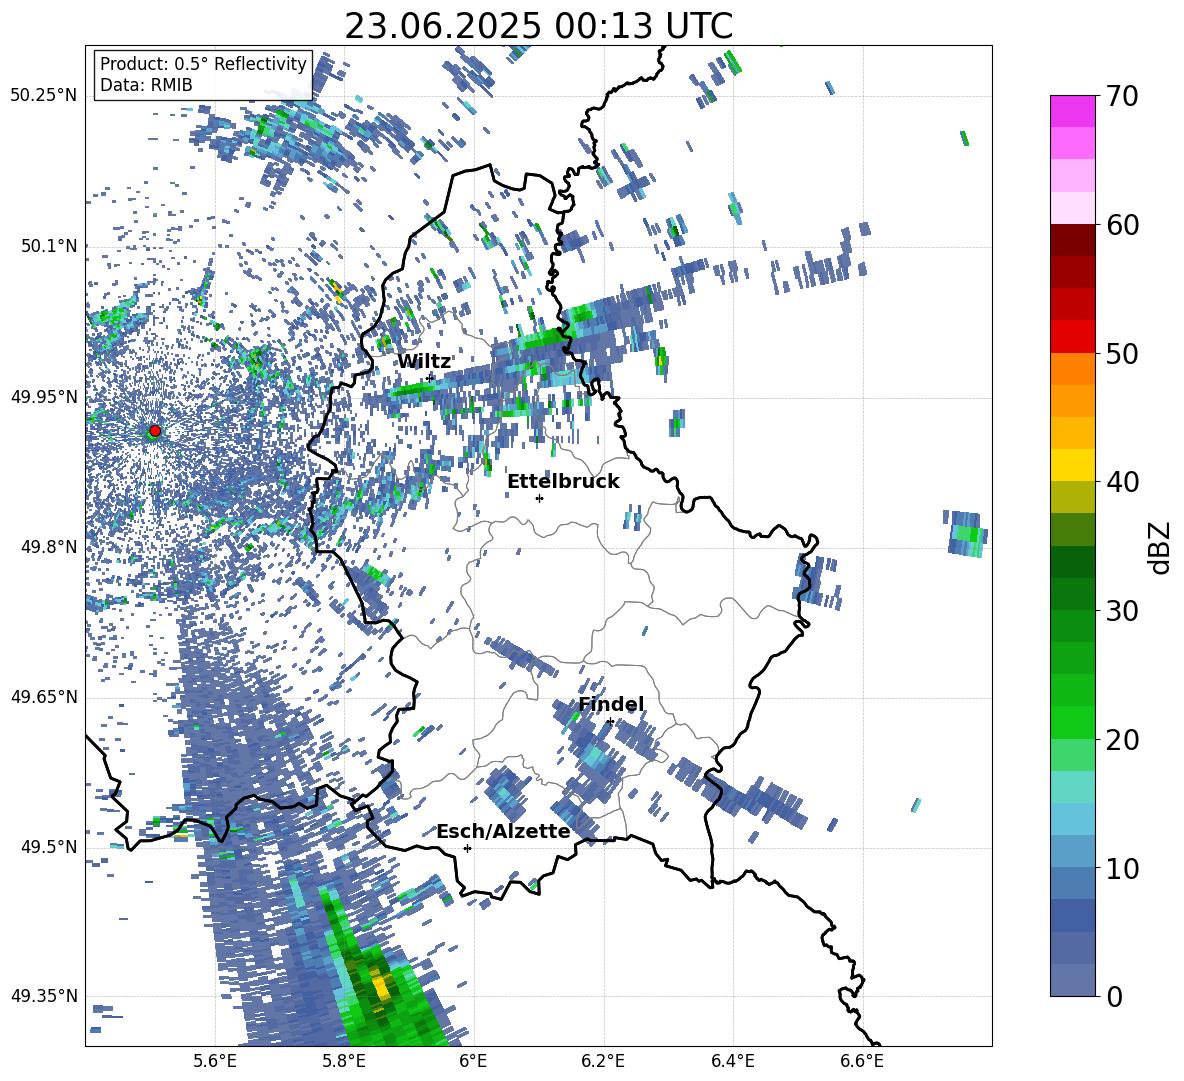1184x1081 pixels.
Task: Click the colorbar value 70
Action: tap(1122, 97)
